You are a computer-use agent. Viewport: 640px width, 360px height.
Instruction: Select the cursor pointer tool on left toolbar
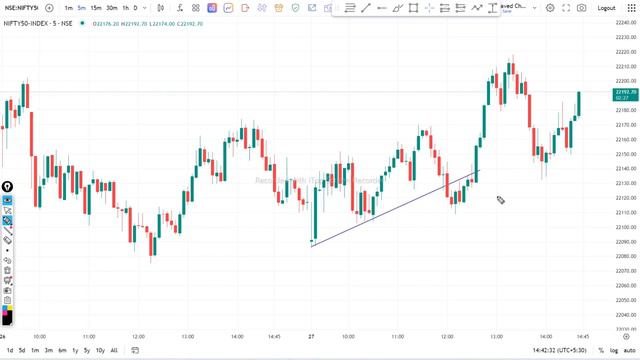pos(7,211)
